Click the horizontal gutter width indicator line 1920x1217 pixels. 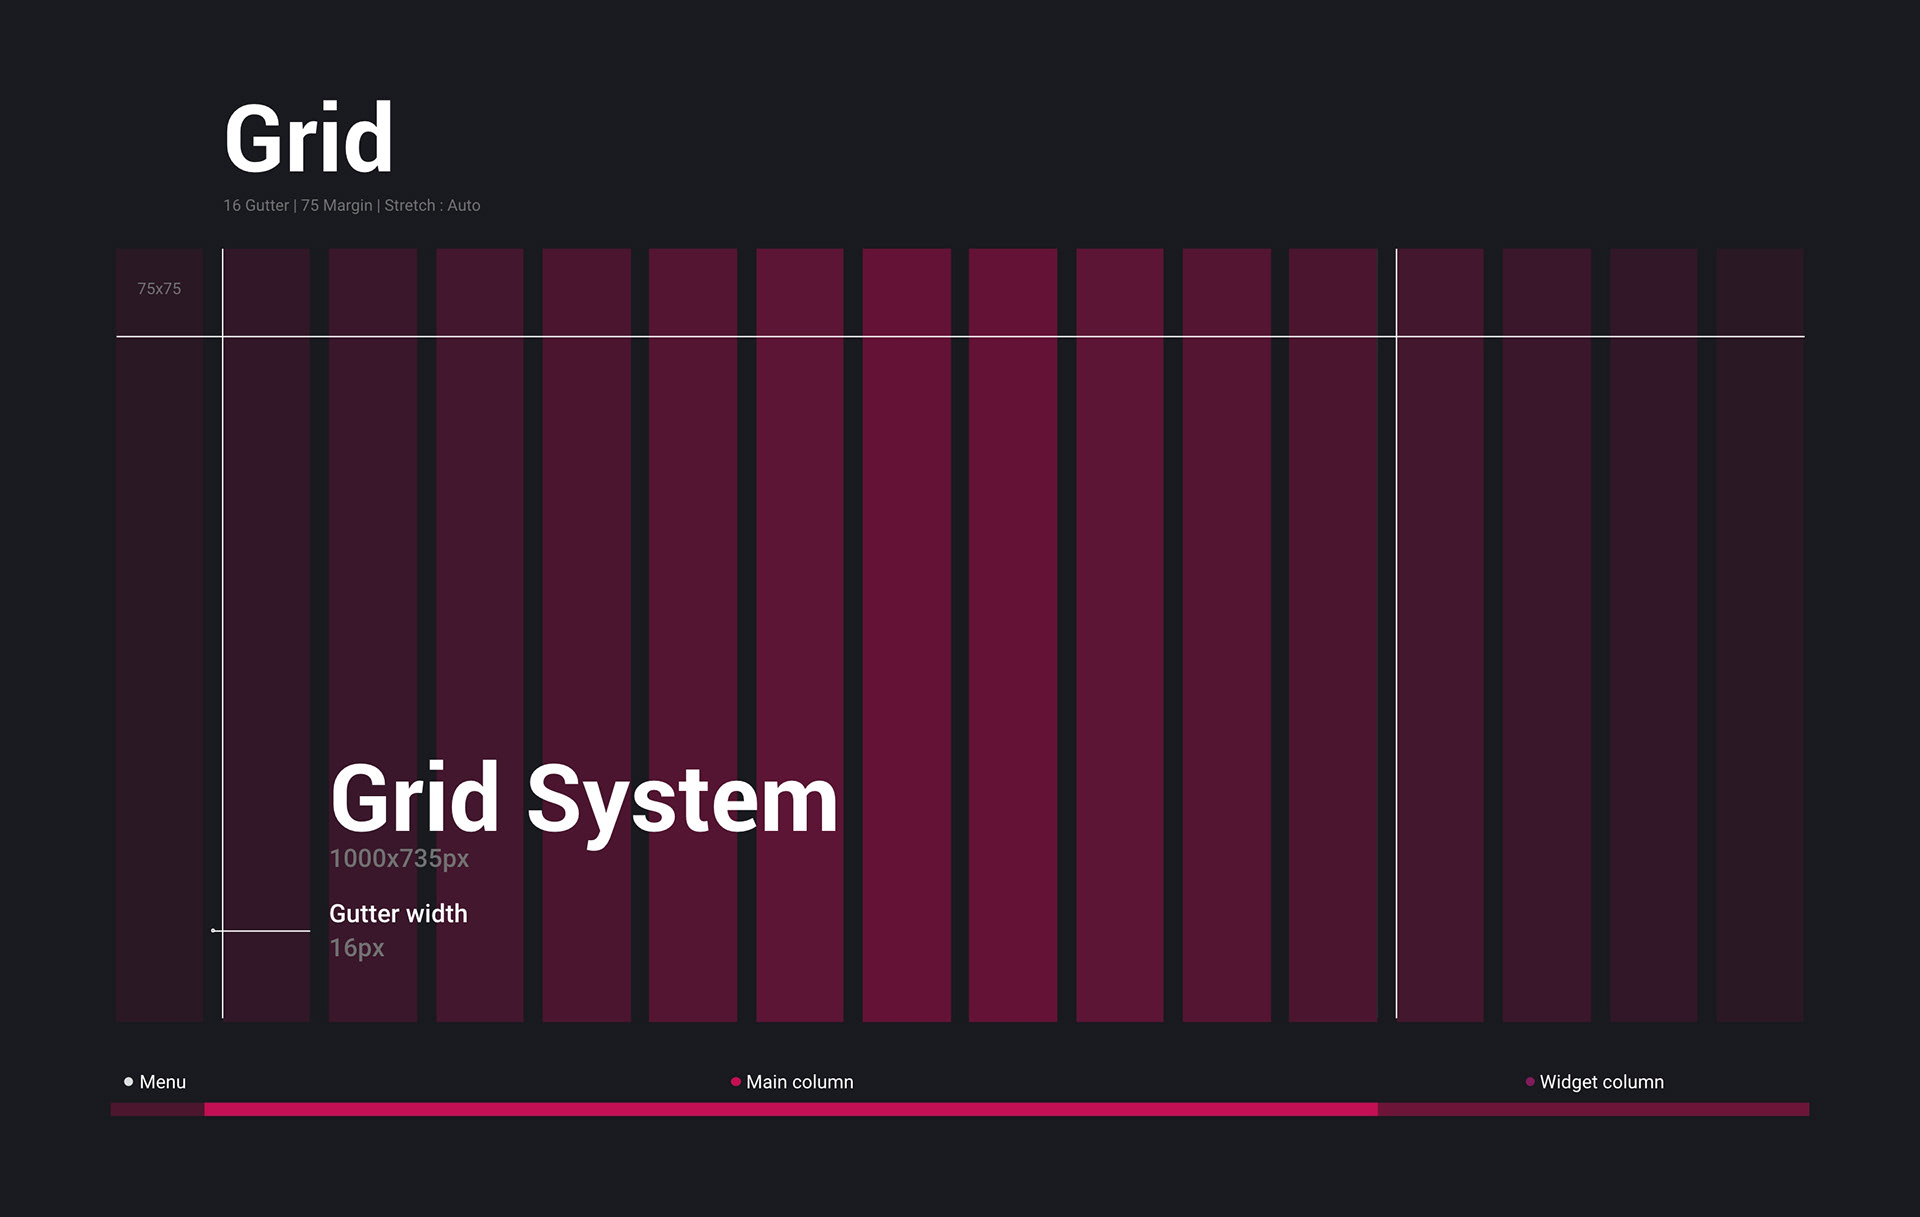[265, 930]
